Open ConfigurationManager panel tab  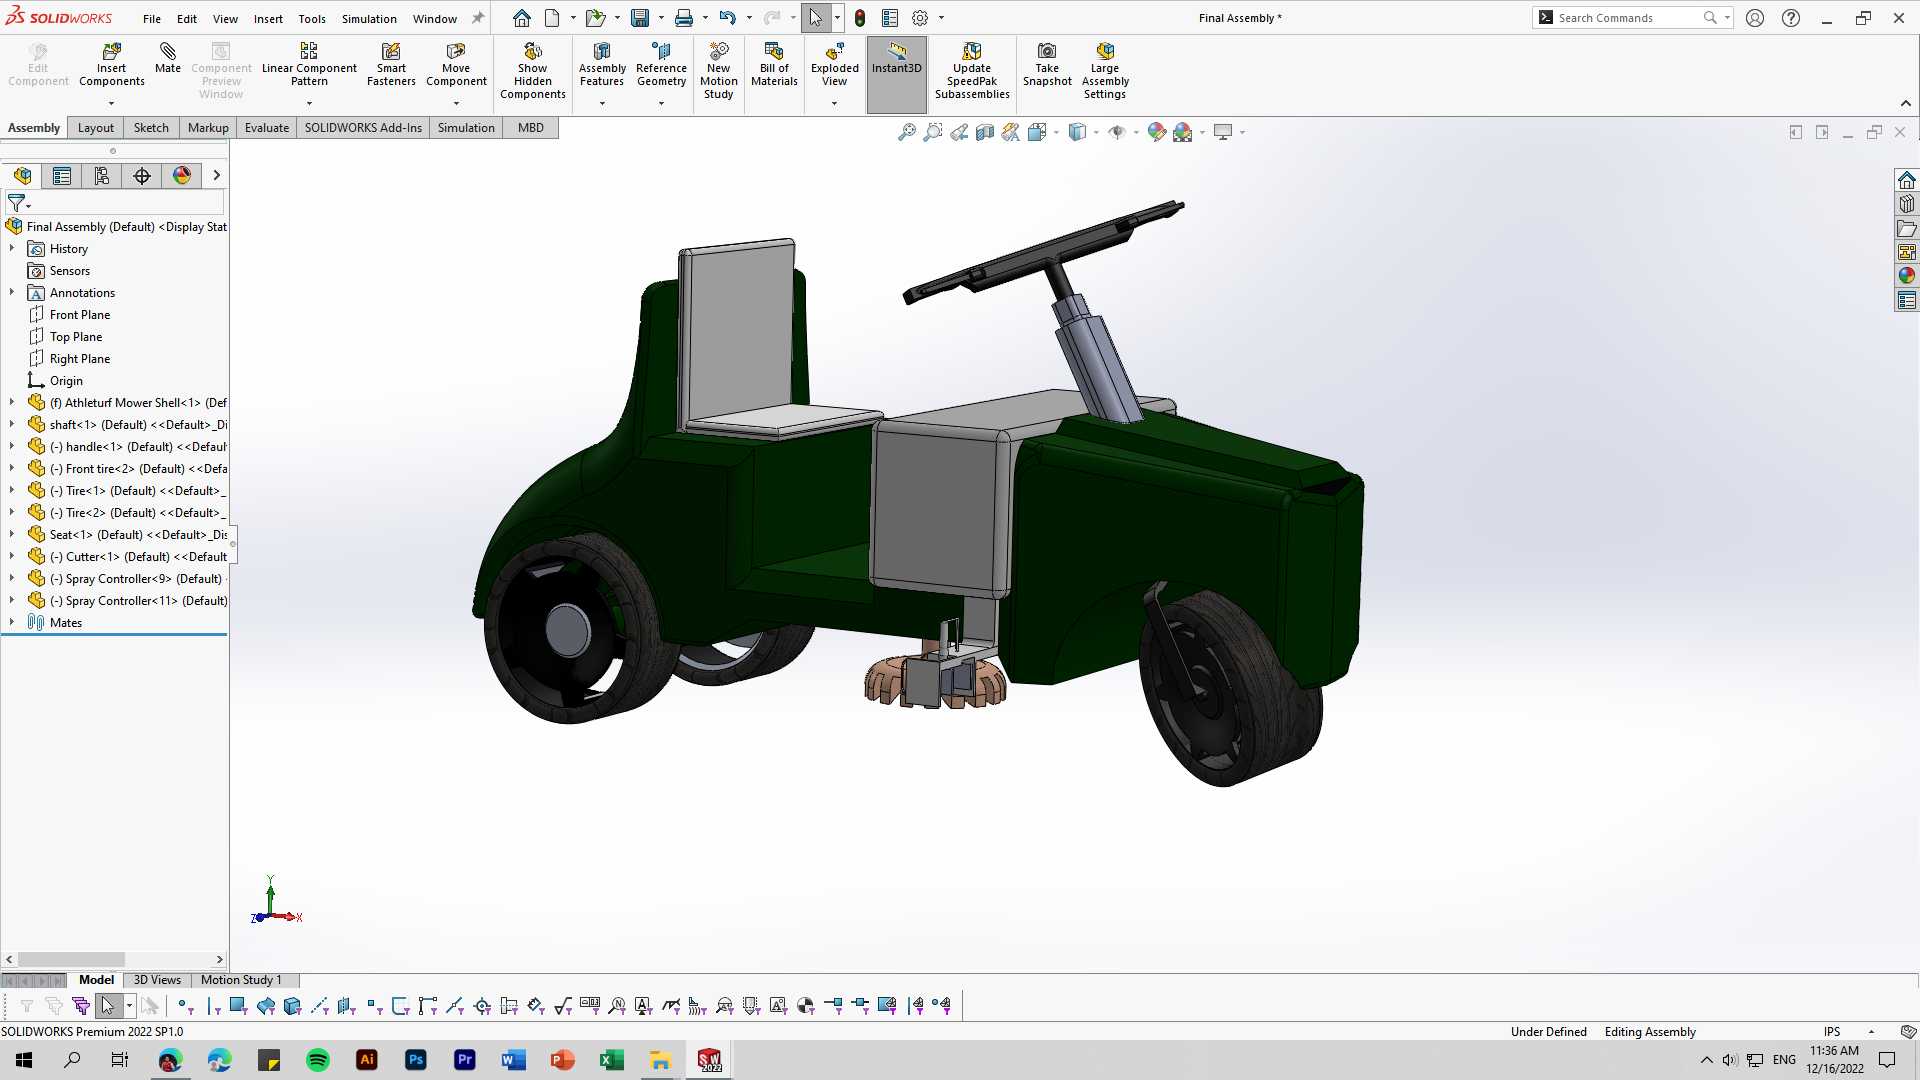(x=102, y=176)
